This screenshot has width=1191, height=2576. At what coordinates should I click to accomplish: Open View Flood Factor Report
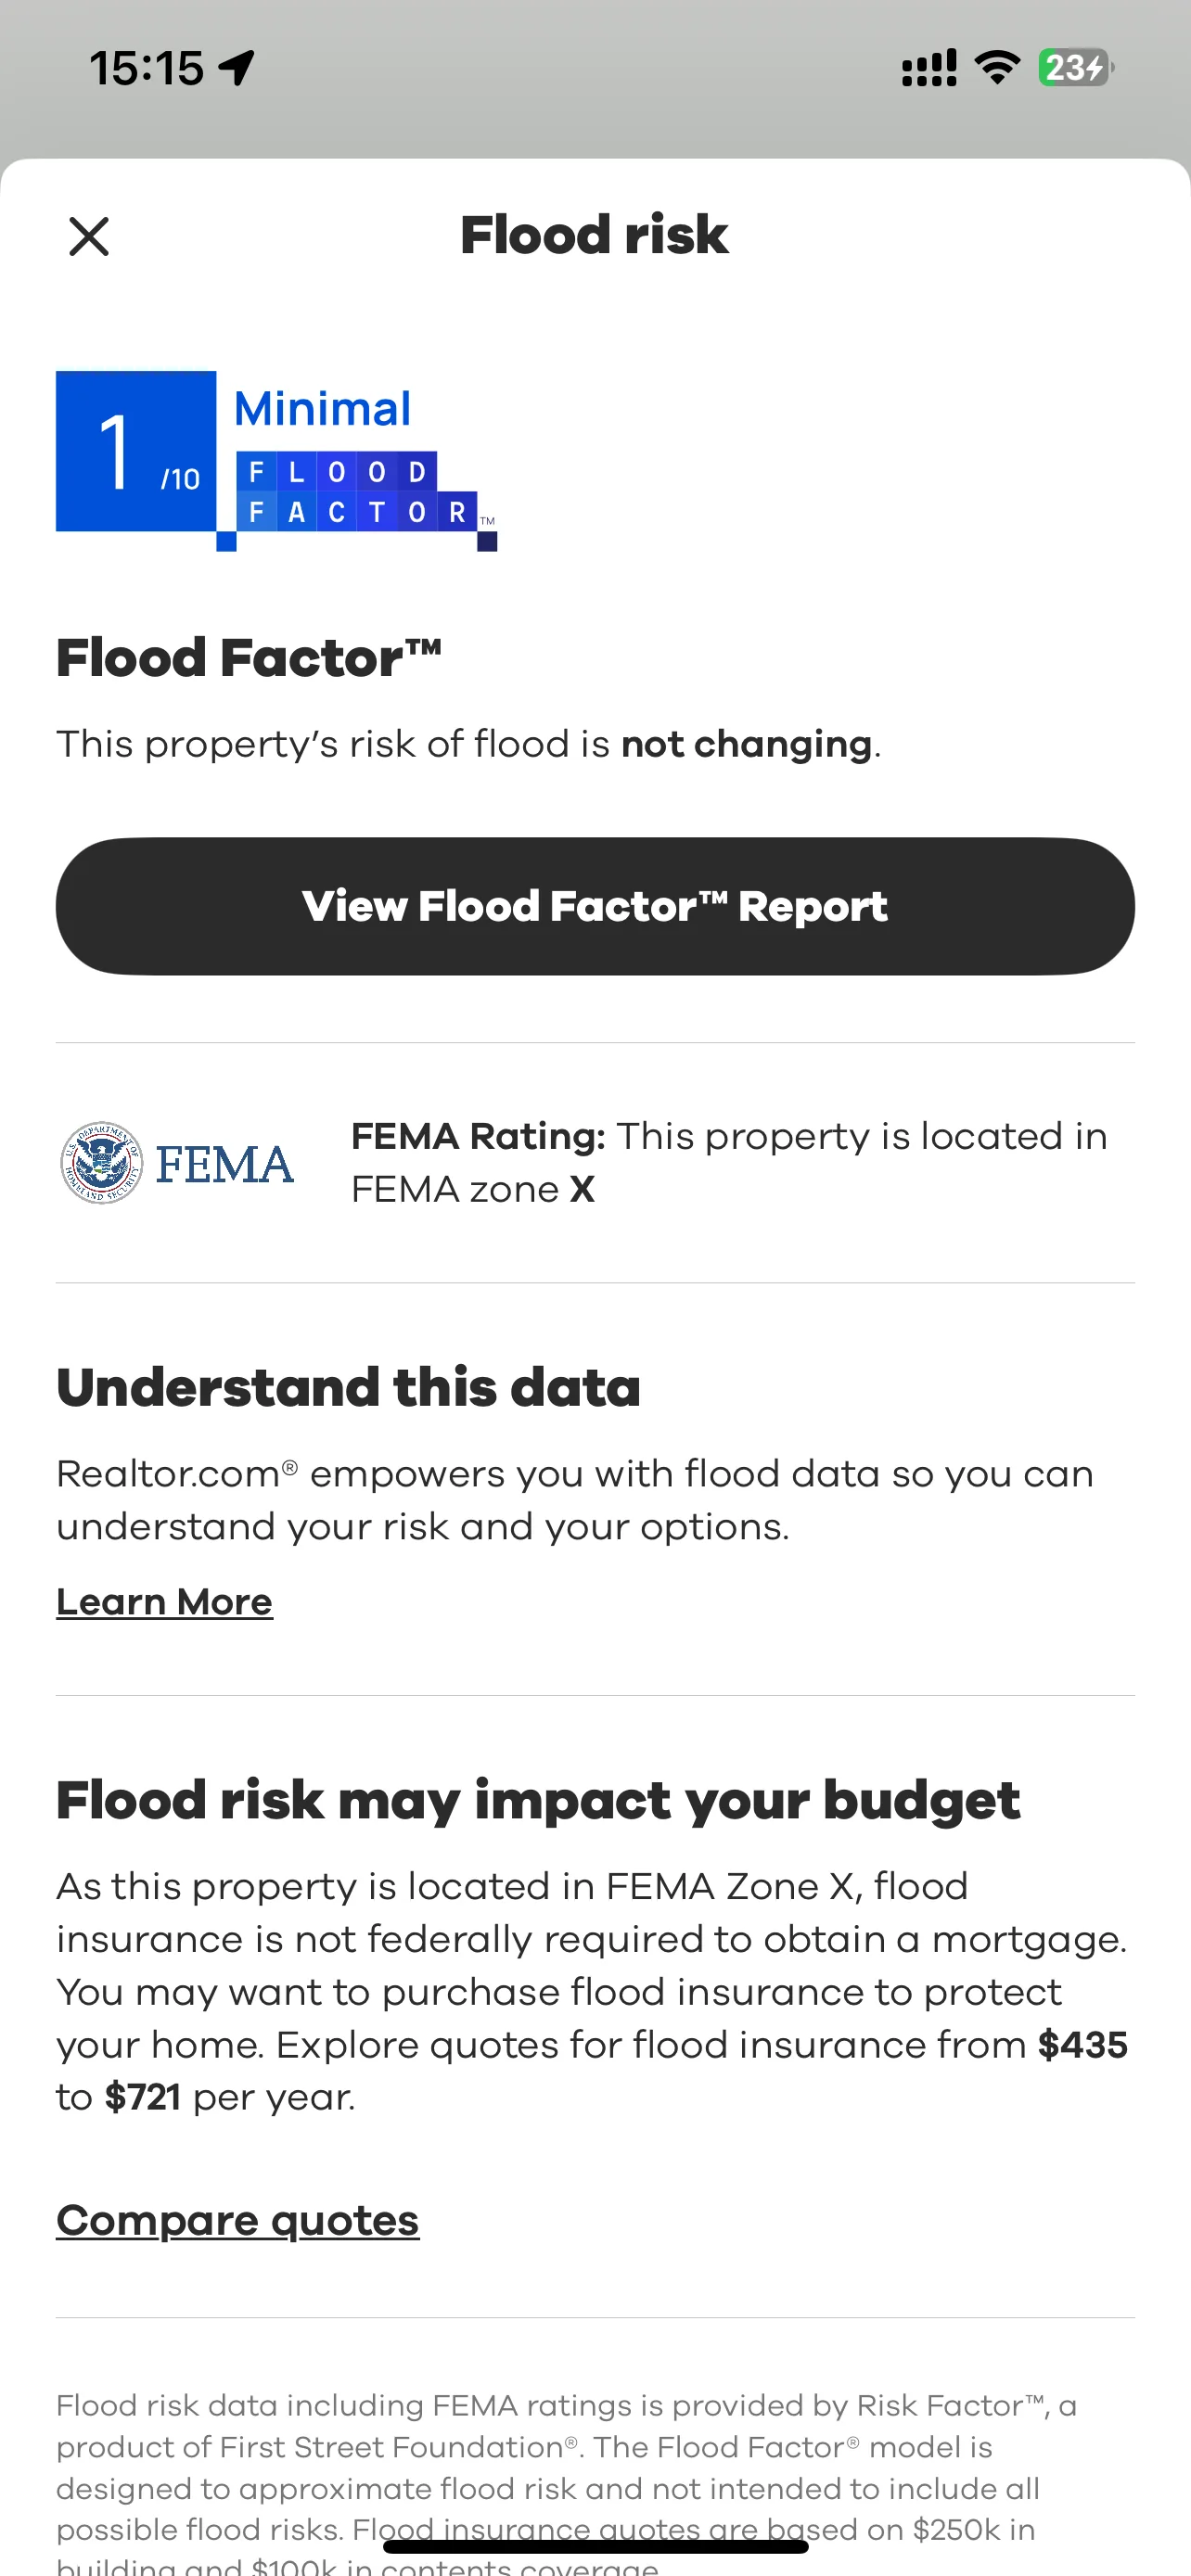pyautogui.click(x=595, y=906)
